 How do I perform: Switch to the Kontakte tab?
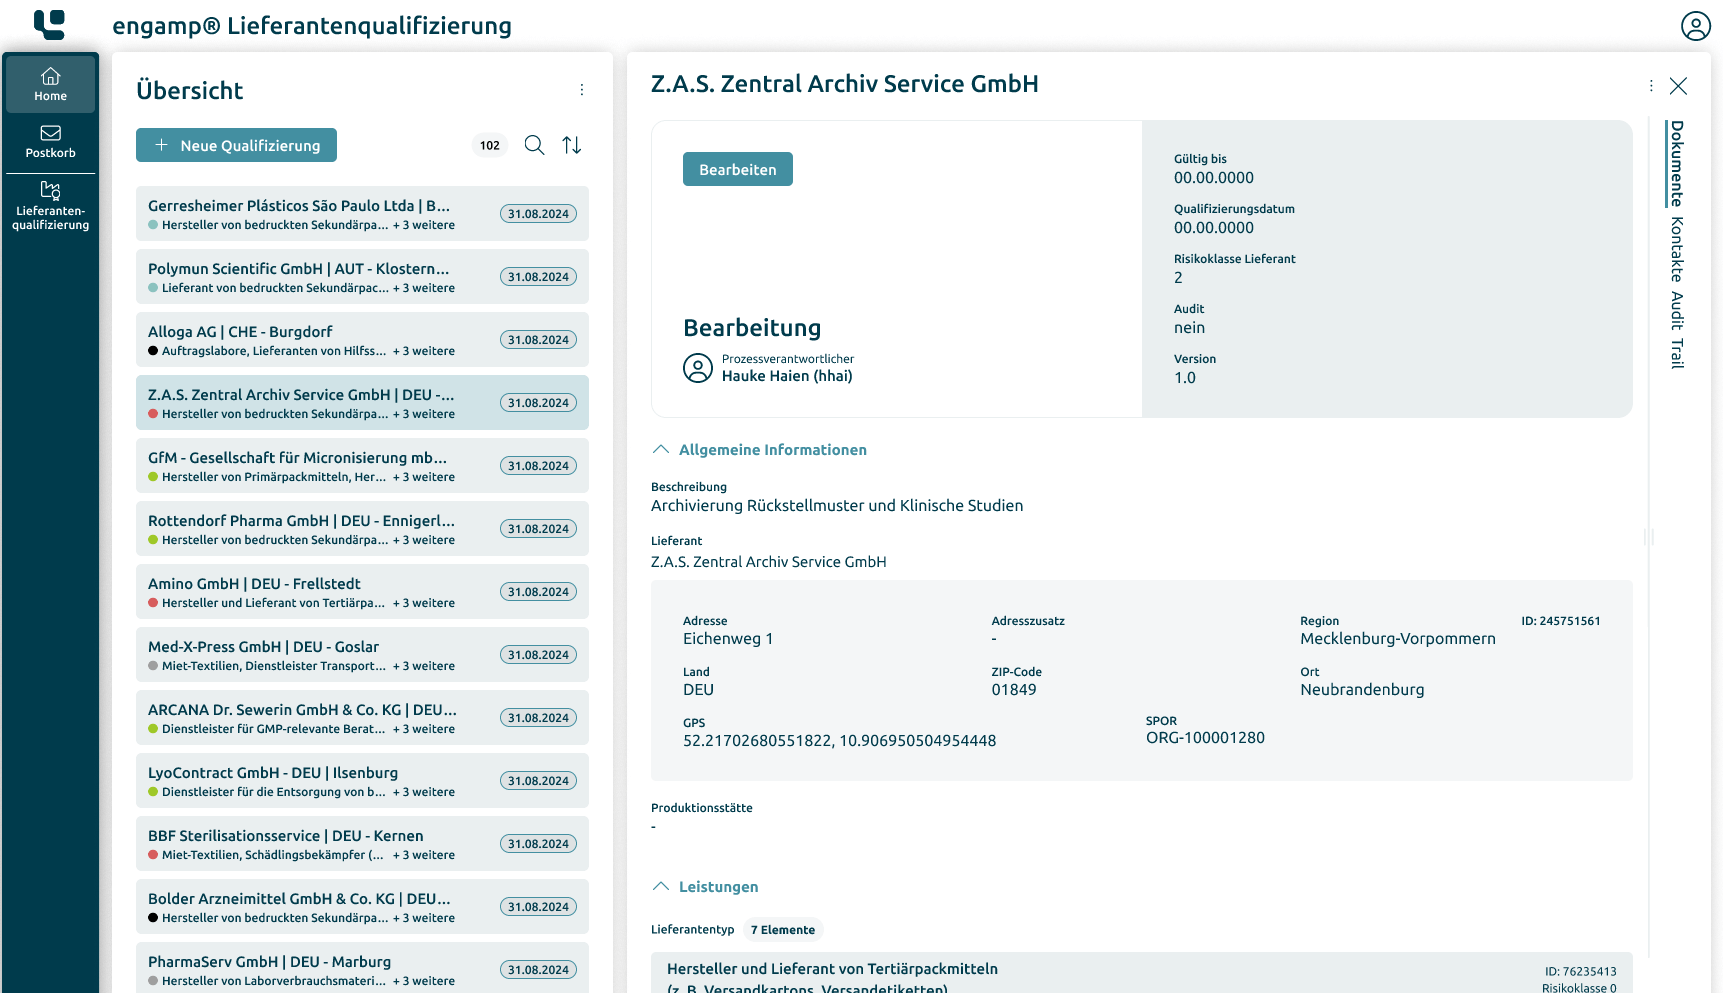[x=1677, y=249]
